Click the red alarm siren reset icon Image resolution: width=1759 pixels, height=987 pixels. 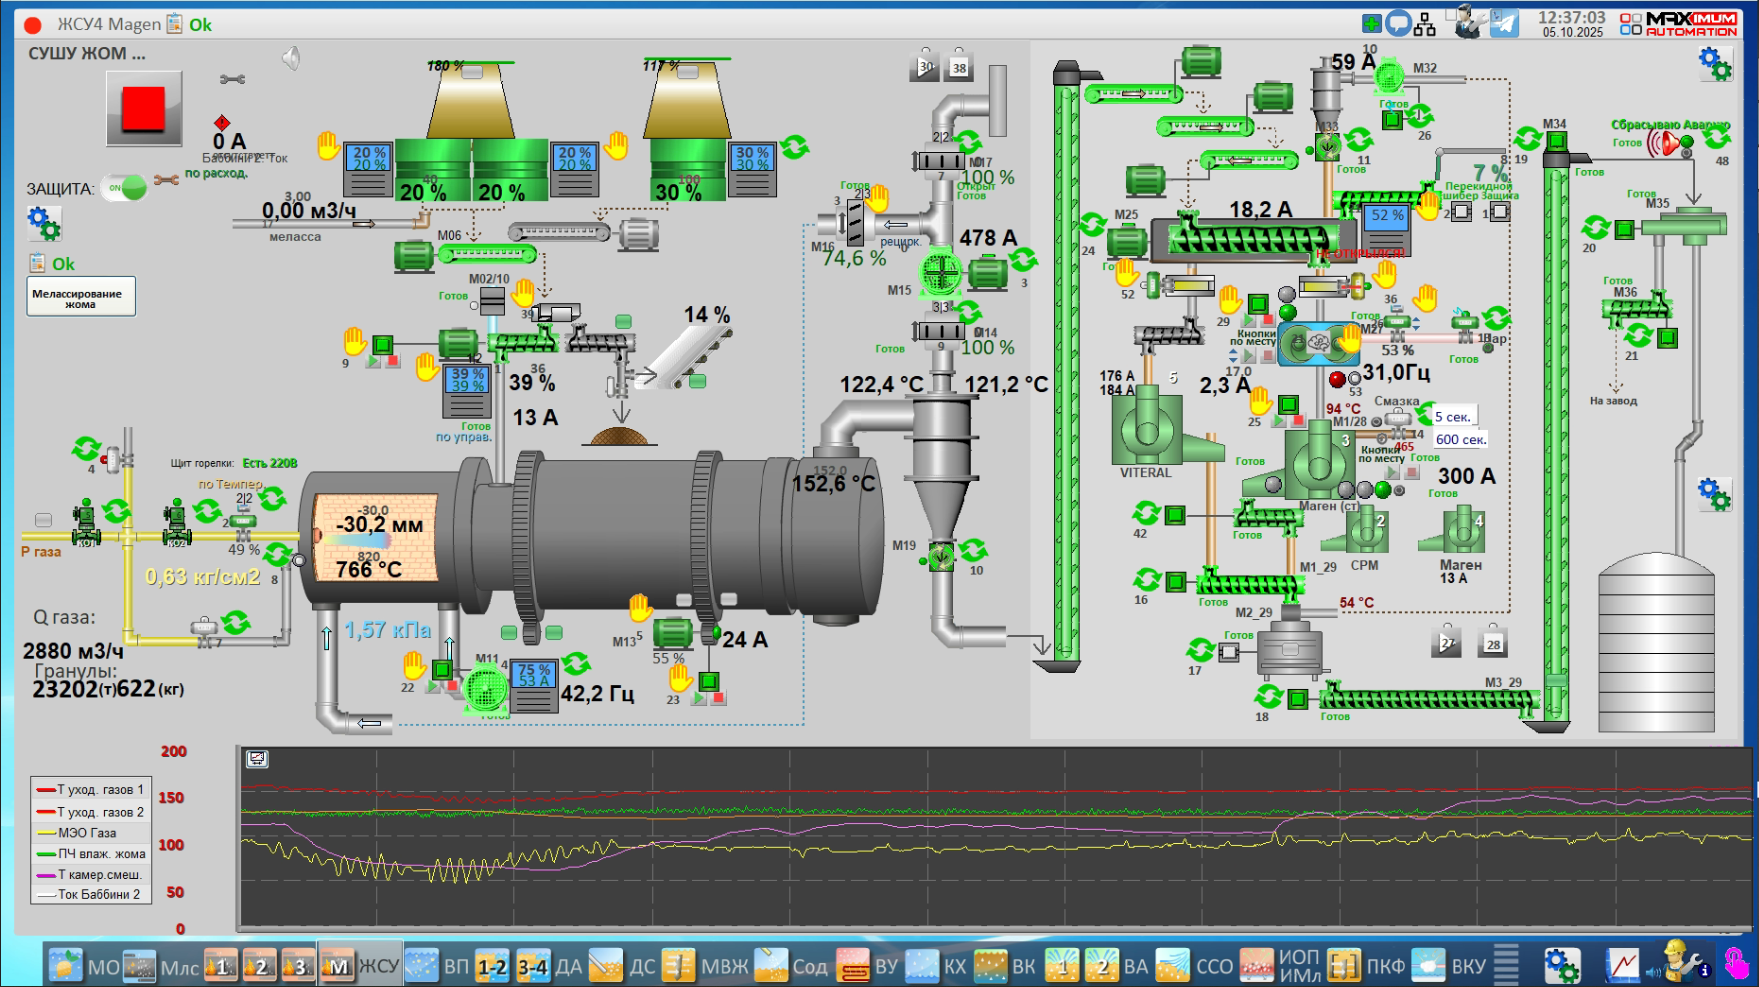point(1665,144)
